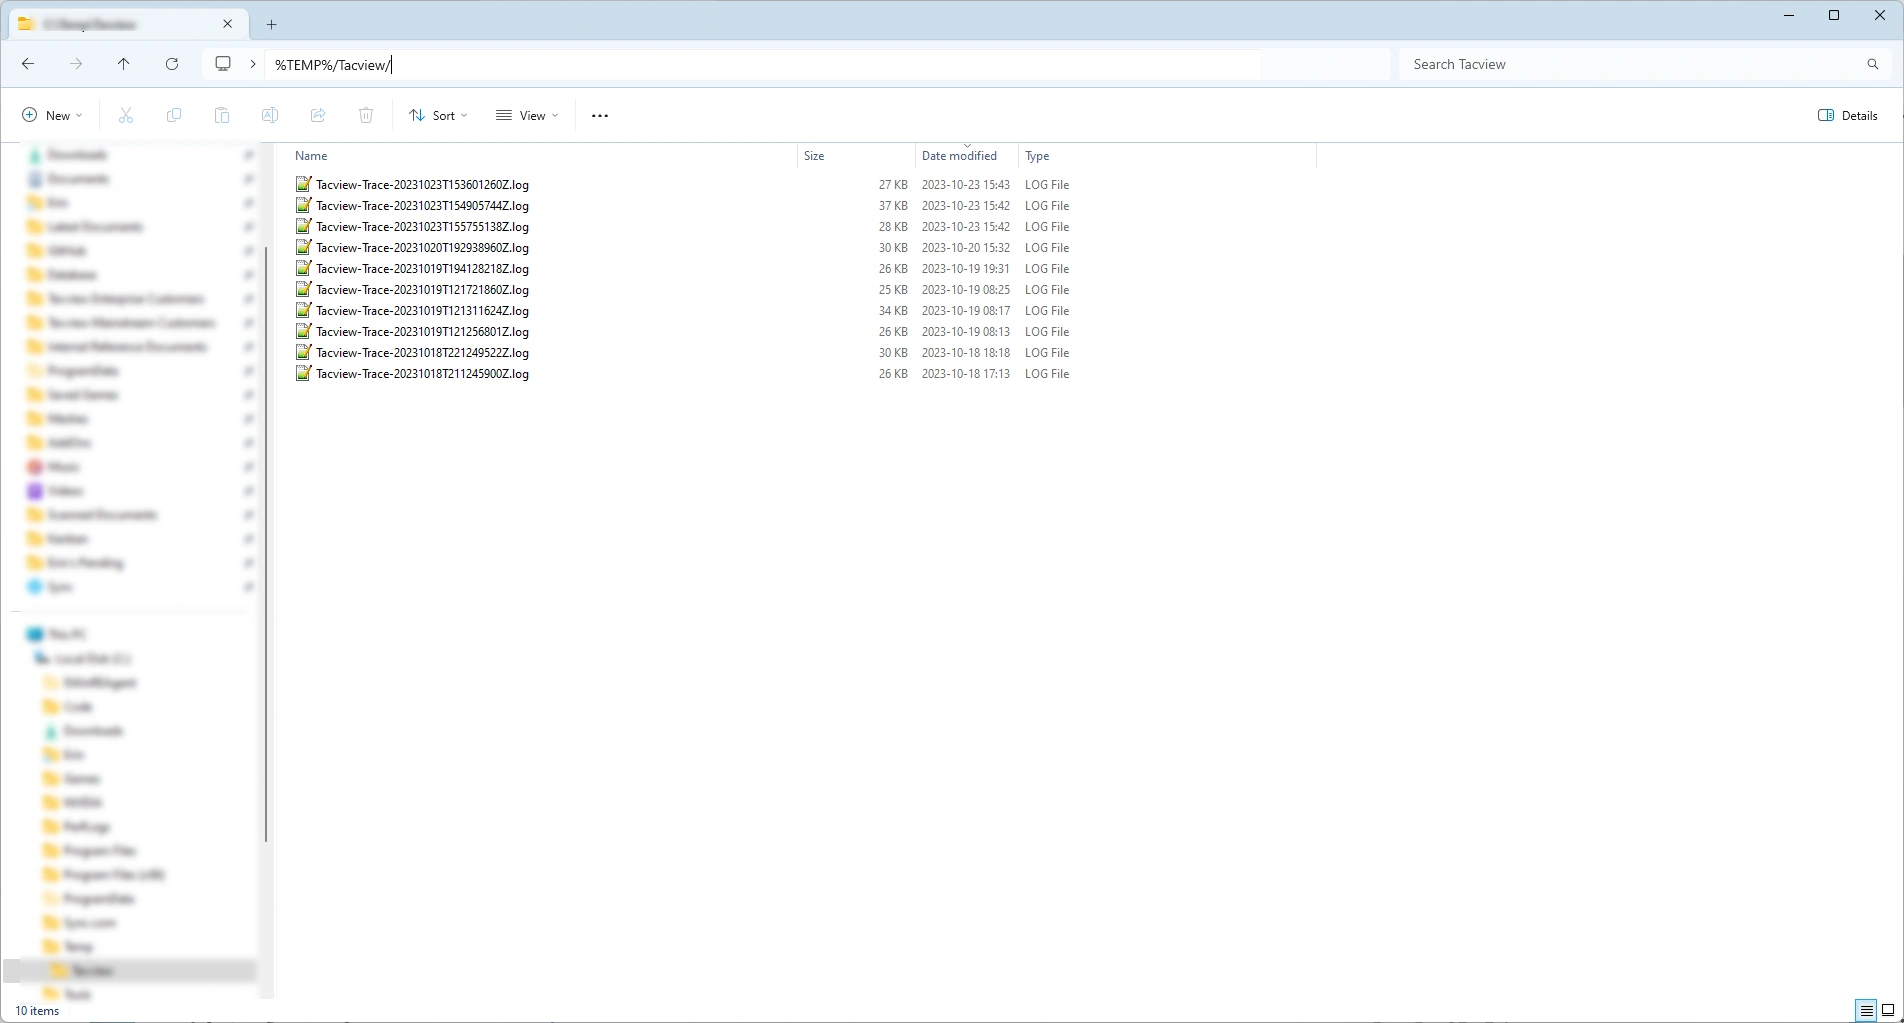Refresh the current folder view
This screenshot has height=1023, width=1904.
172,64
